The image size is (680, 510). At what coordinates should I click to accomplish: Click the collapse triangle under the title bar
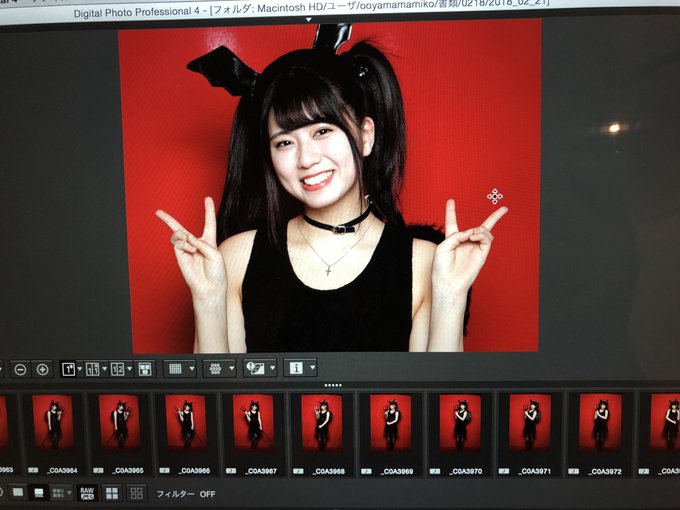coord(308,20)
